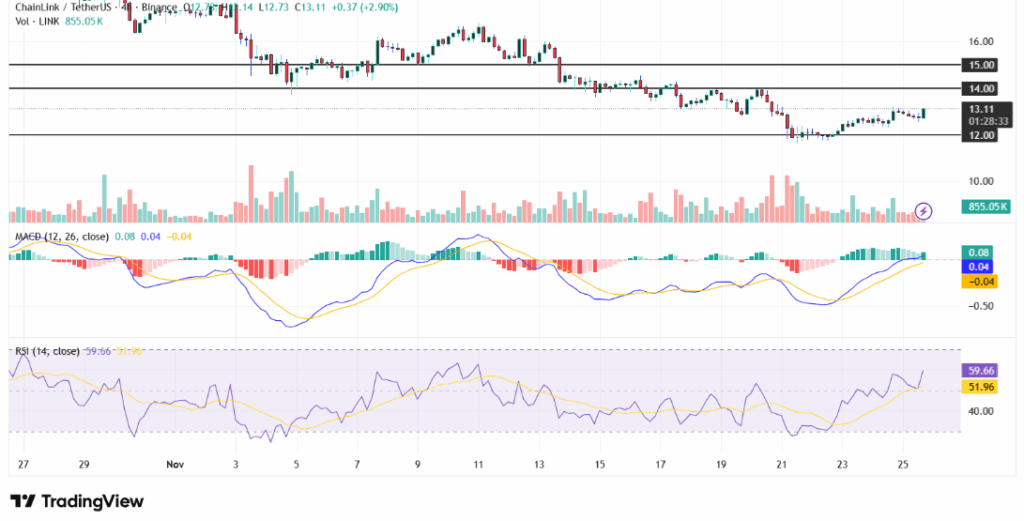1024x521 pixels.
Task: Click the current price 13.11 countdown label
Action: pyautogui.click(x=980, y=114)
